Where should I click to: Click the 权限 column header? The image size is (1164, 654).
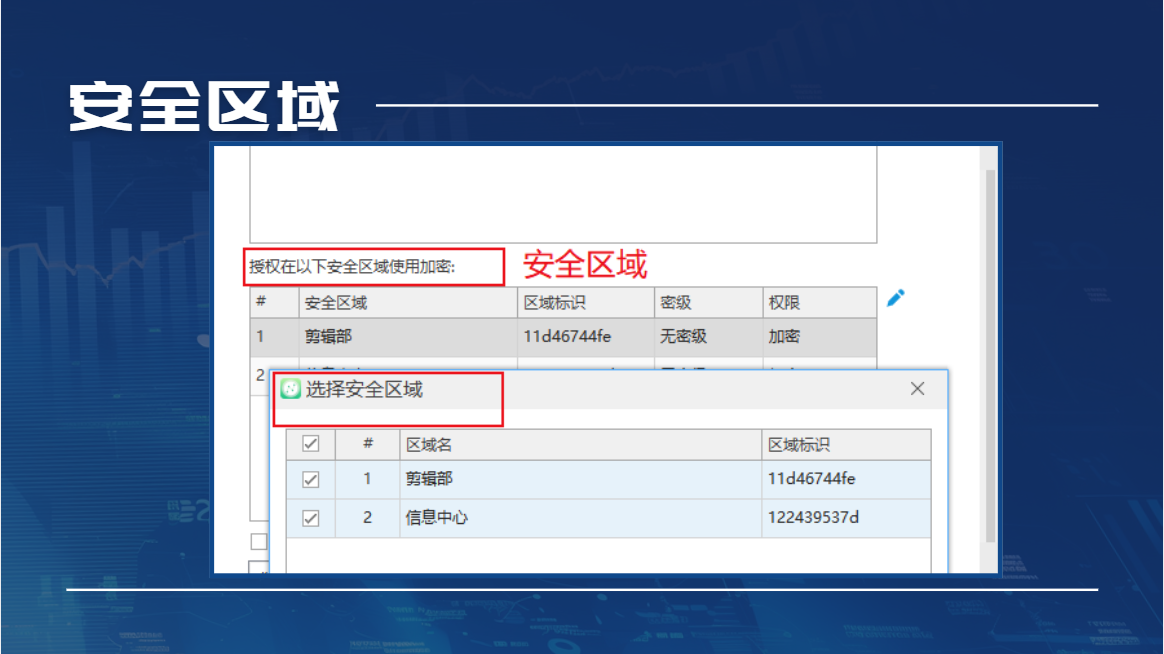pyautogui.click(x=820, y=303)
